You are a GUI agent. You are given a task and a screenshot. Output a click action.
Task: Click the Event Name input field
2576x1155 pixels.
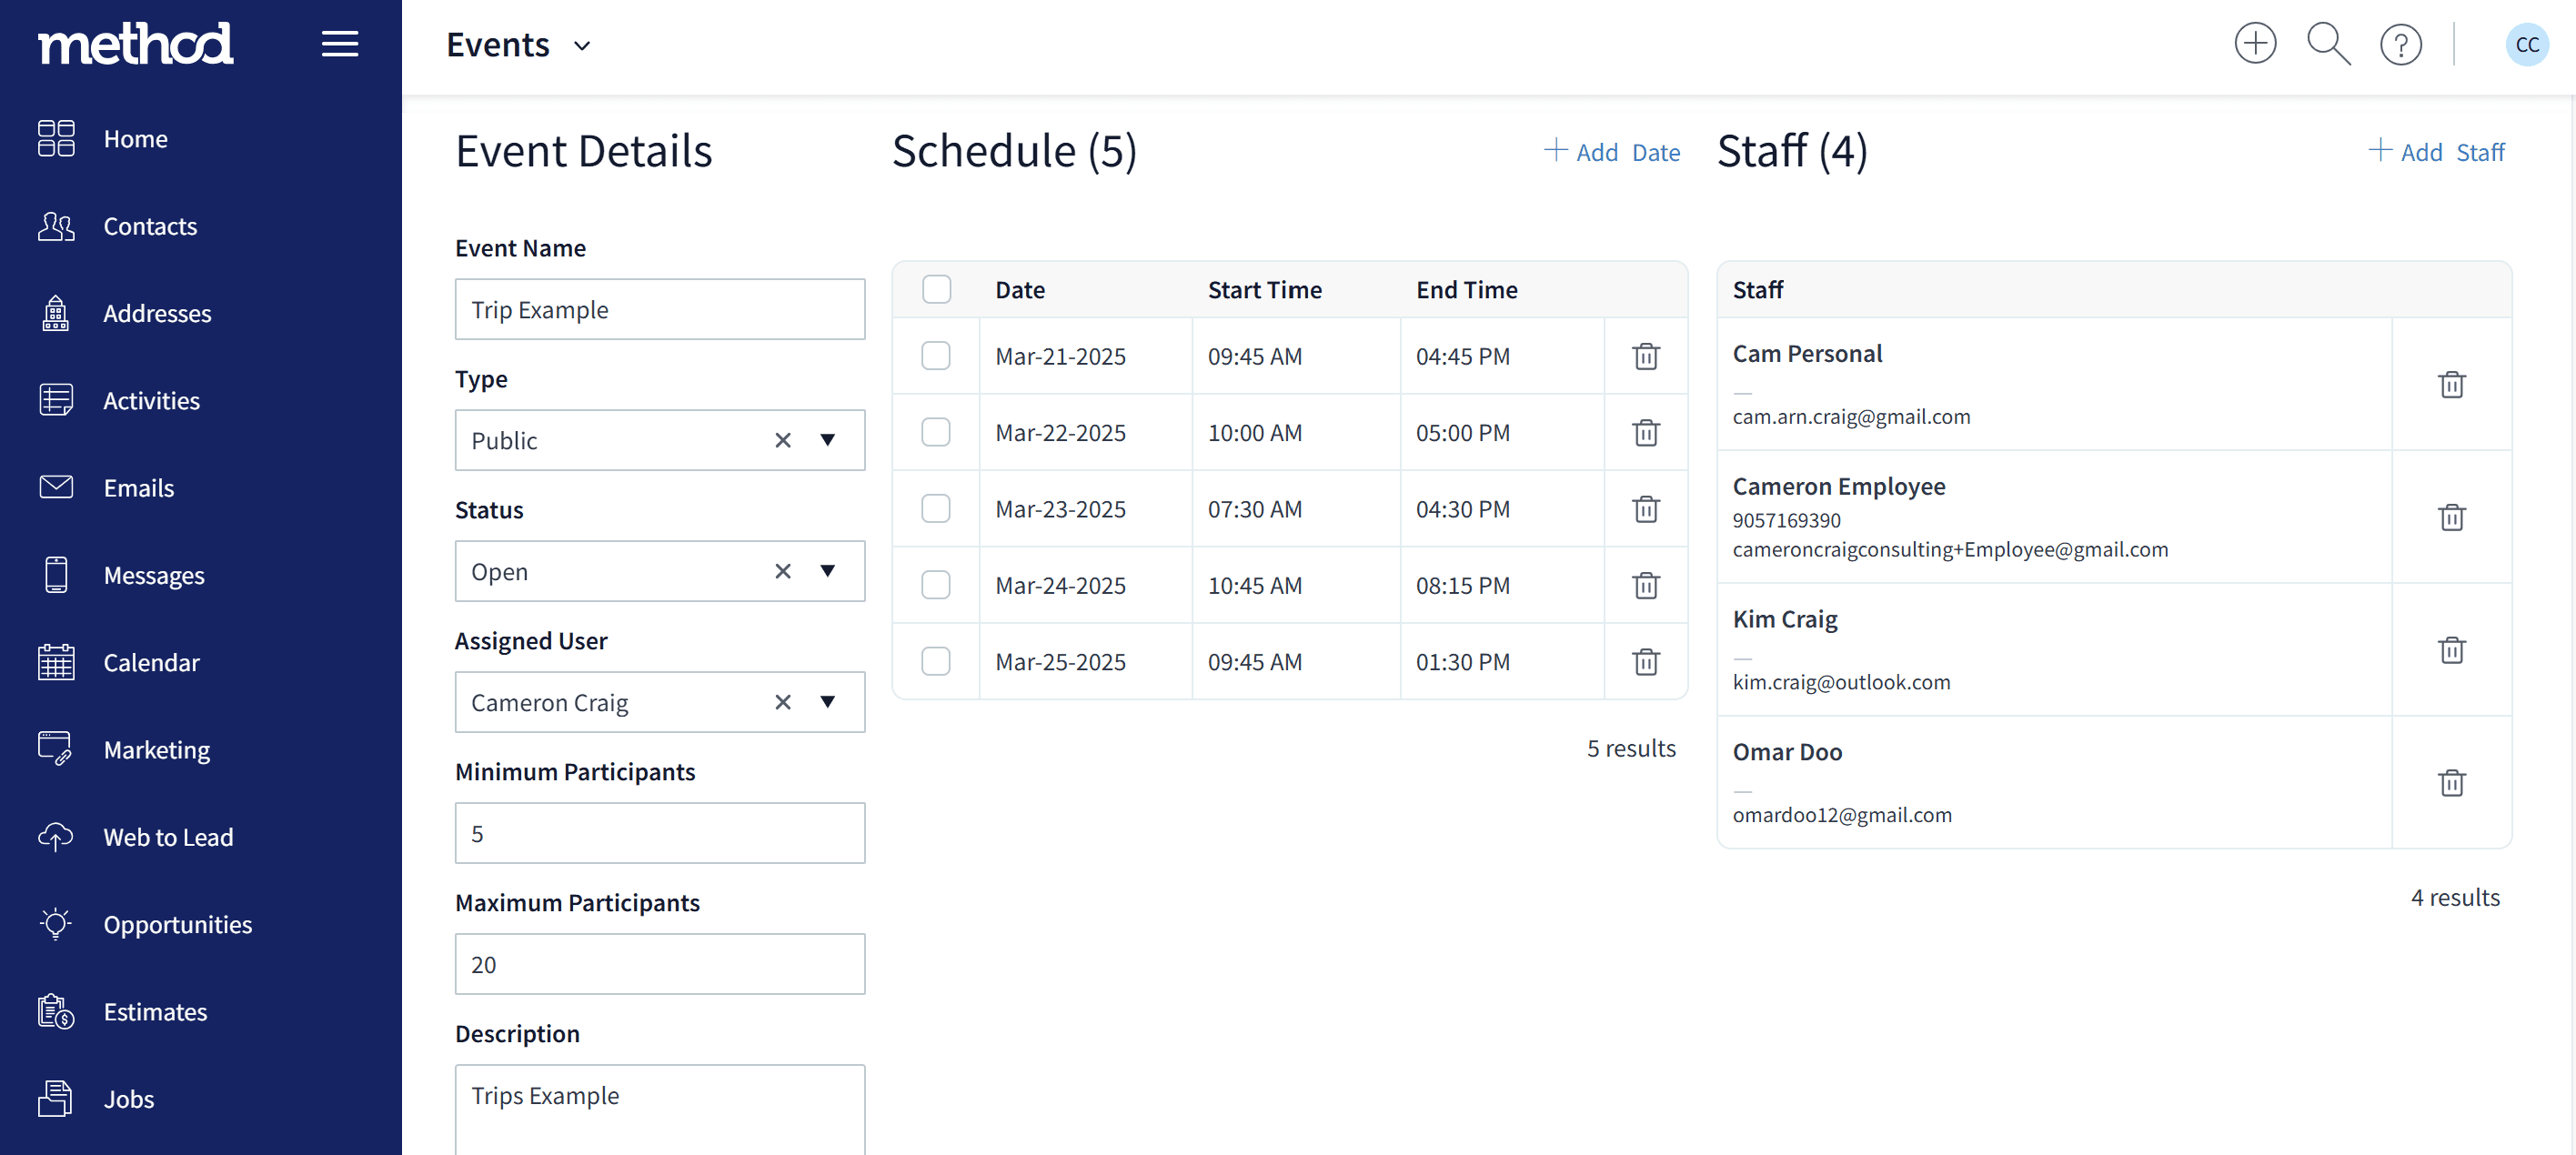pyautogui.click(x=660, y=309)
